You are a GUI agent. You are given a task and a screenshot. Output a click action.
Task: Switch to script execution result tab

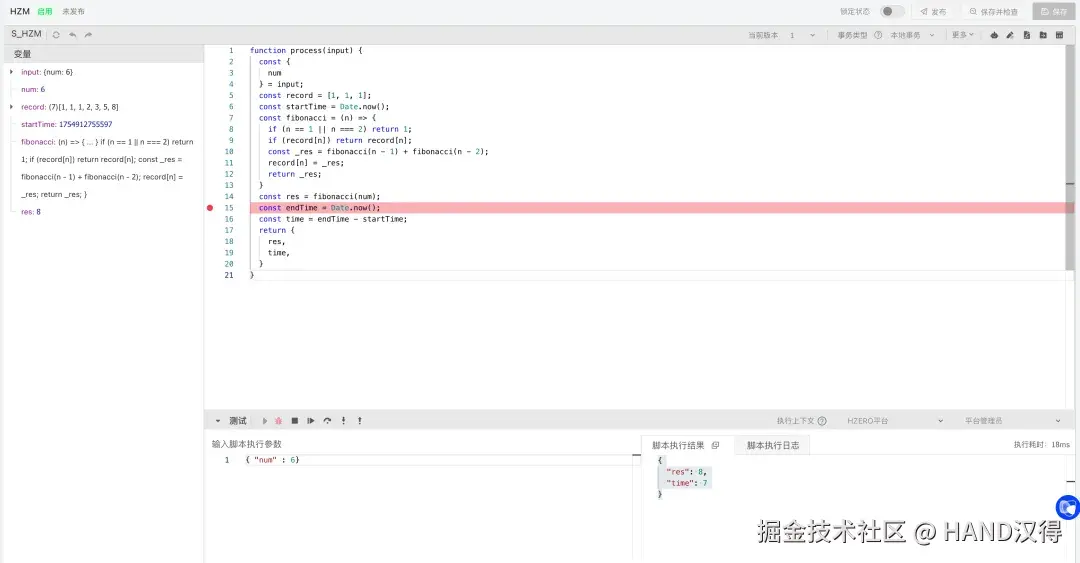(678, 446)
